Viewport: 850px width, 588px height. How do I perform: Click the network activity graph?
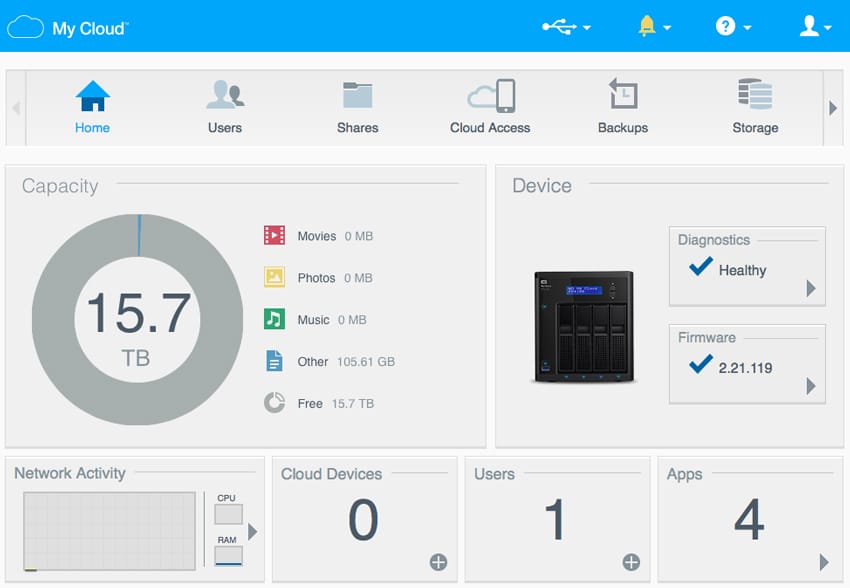click(110, 531)
